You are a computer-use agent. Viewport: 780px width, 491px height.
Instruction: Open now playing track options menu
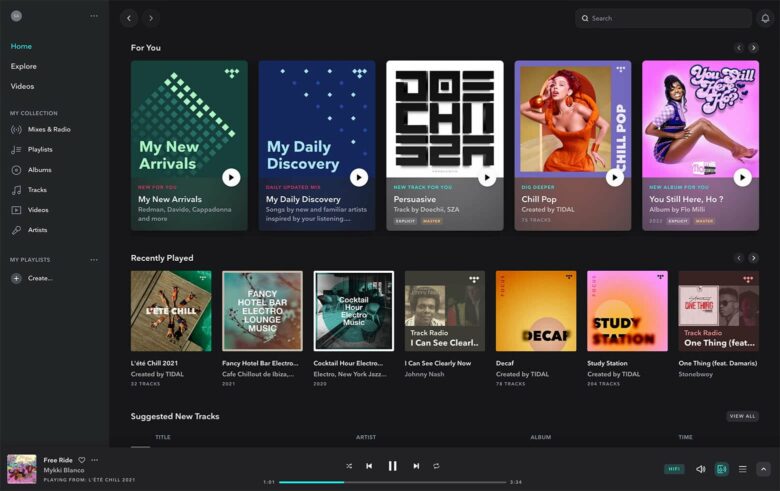click(95, 460)
